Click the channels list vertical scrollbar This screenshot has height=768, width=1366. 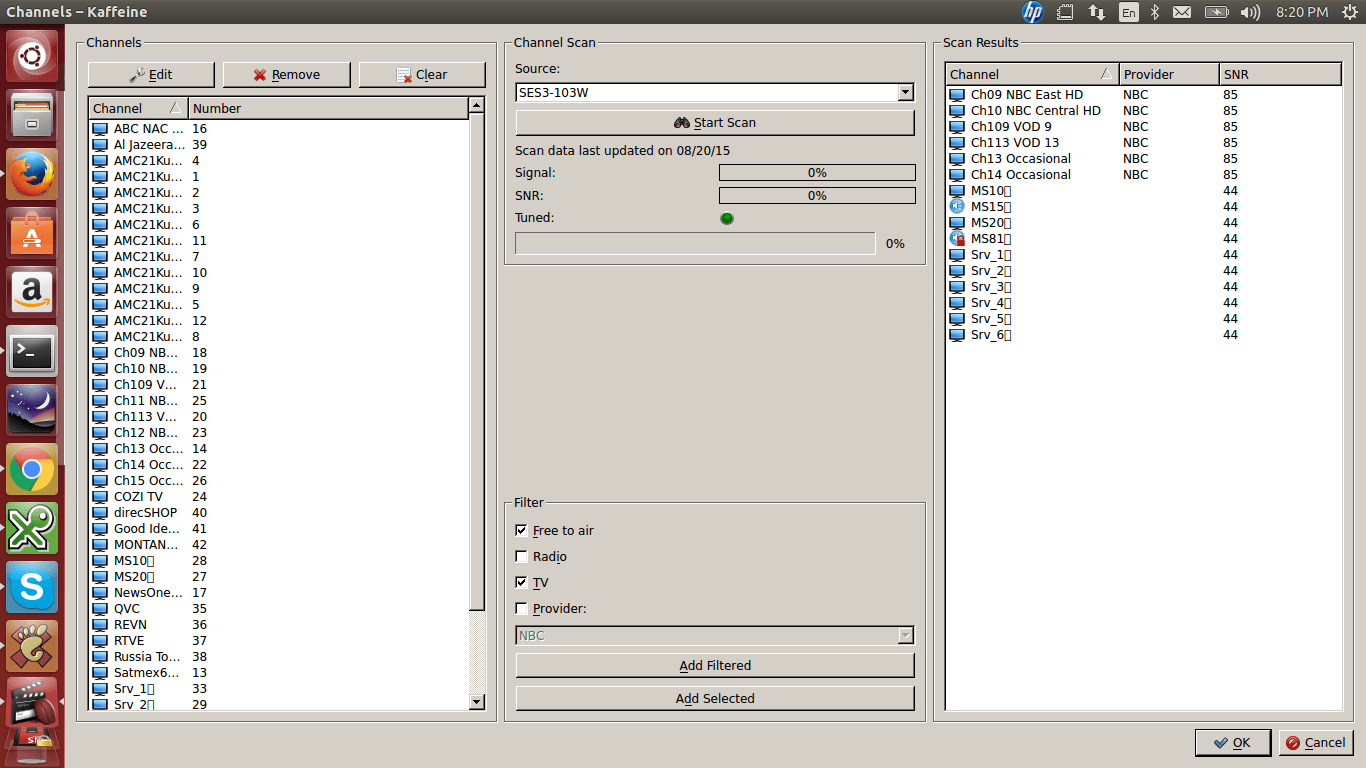pos(477,360)
